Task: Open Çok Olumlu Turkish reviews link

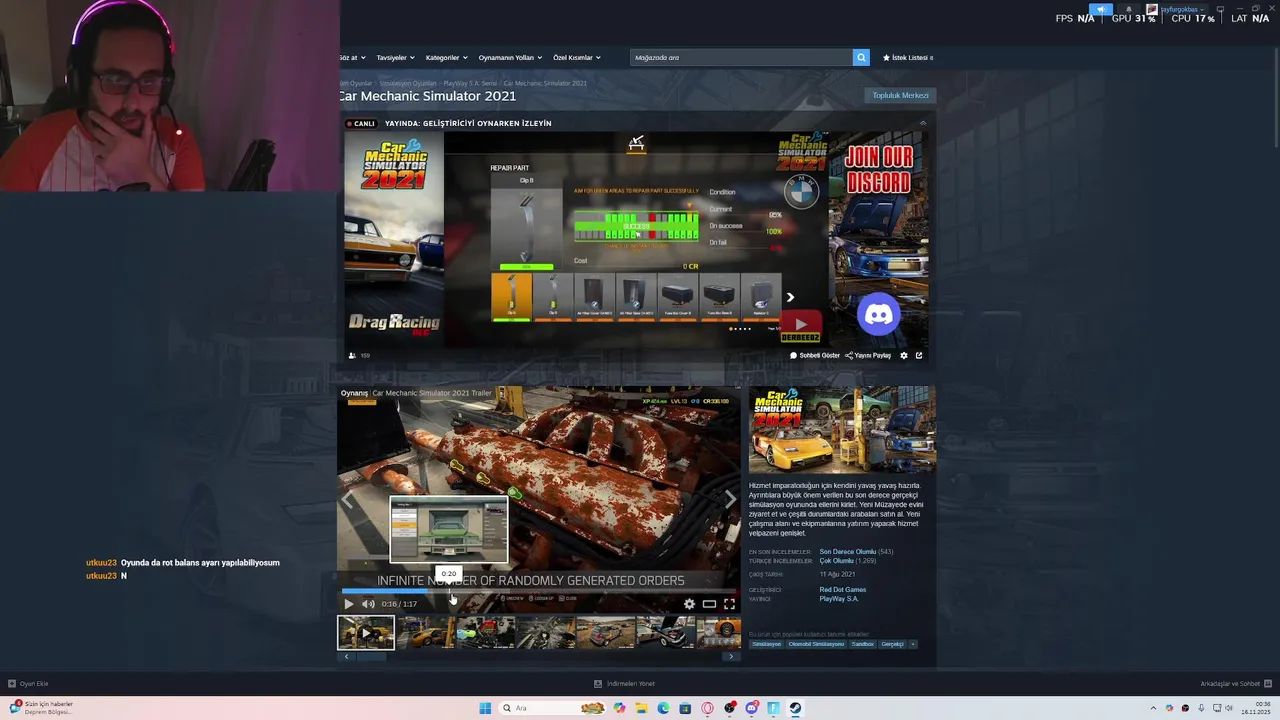Action: tap(836, 561)
